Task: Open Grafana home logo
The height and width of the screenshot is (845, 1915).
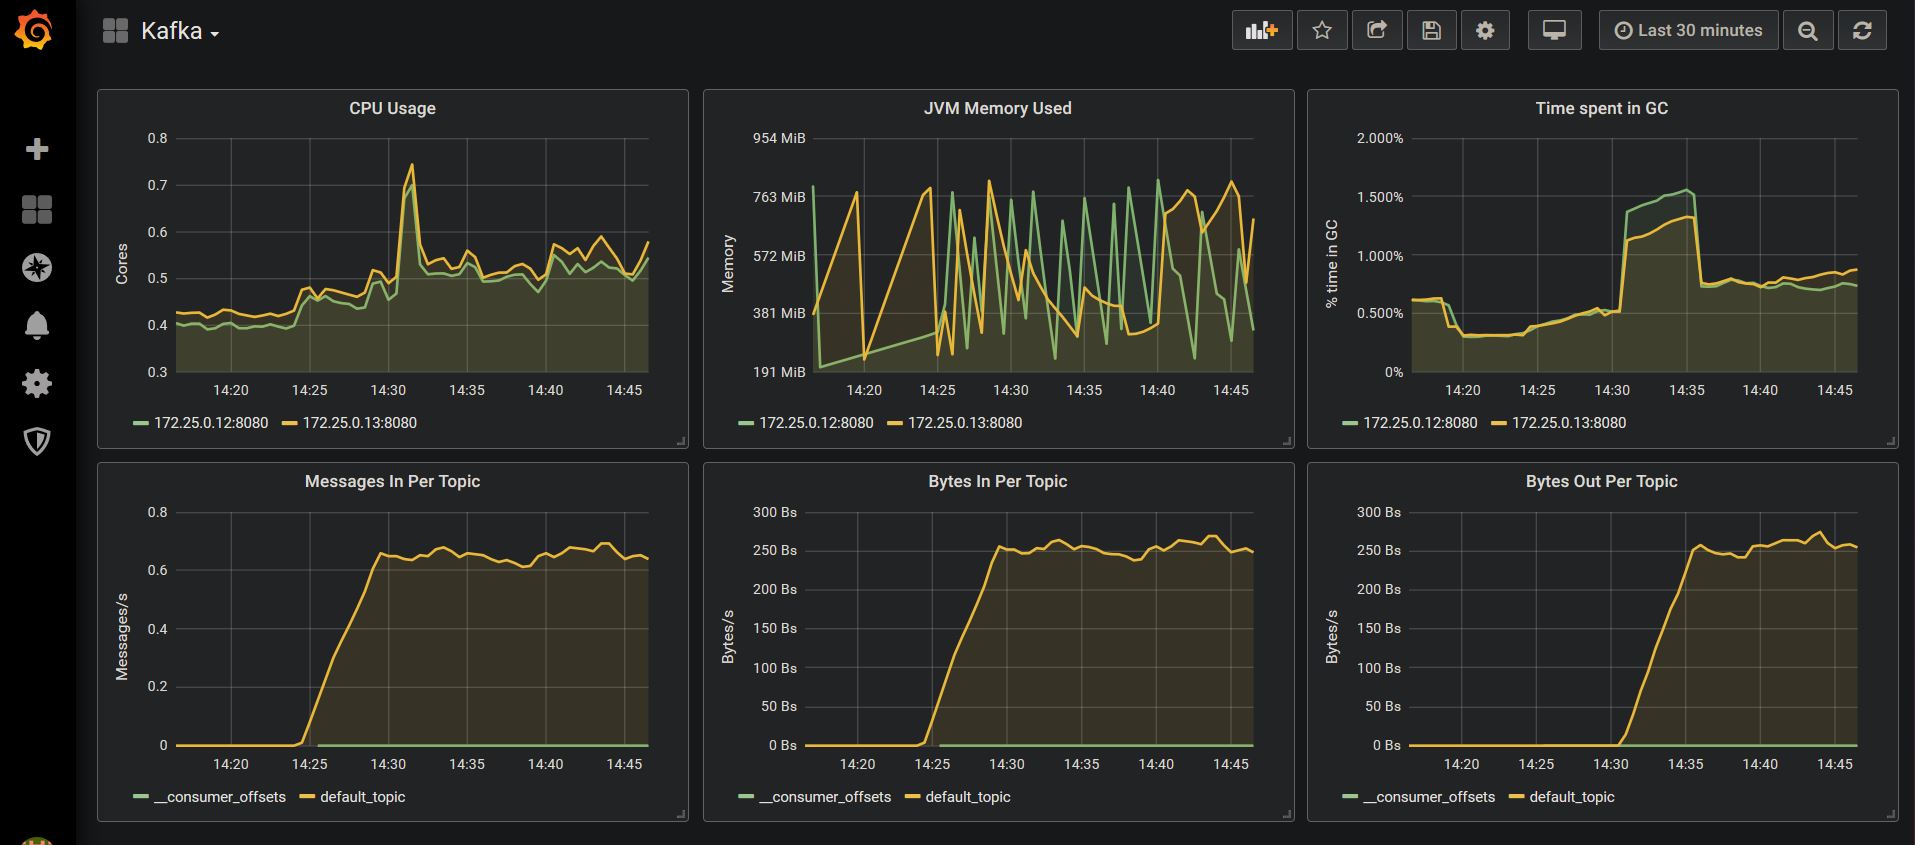Action: pyautogui.click(x=34, y=30)
